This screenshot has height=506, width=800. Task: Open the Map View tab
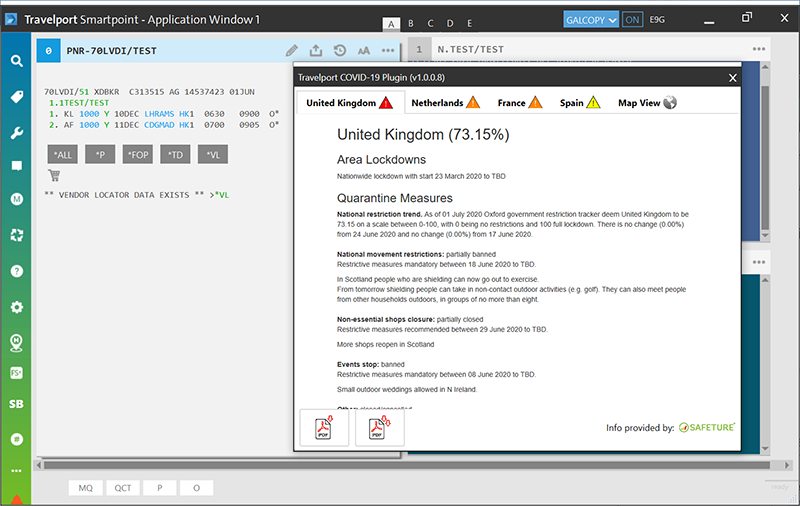[x=647, y=103]
